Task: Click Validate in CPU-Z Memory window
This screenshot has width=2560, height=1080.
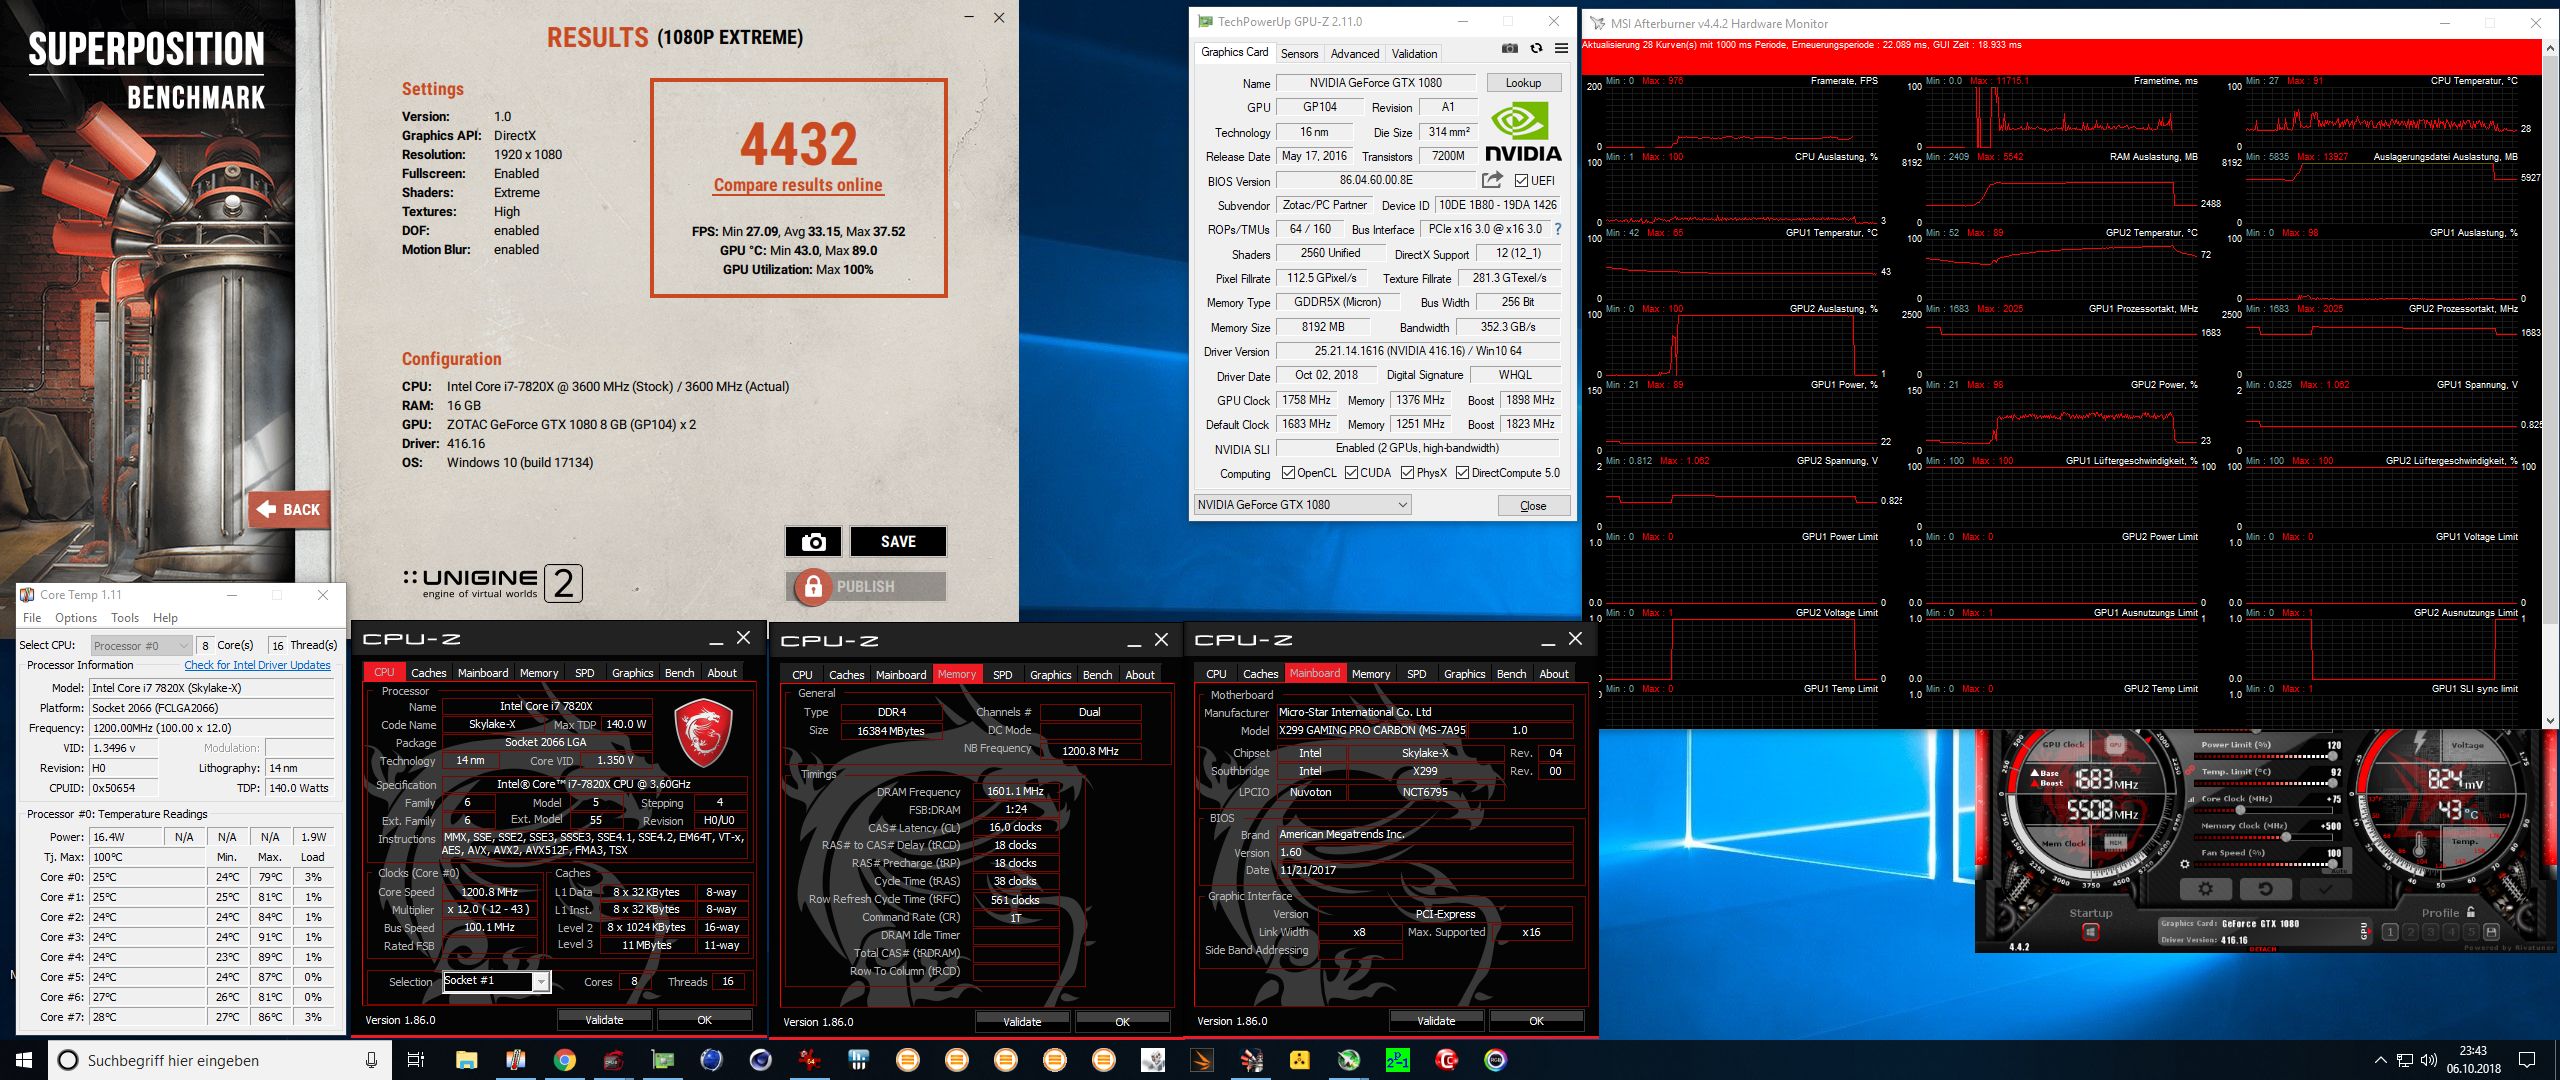Action: pyautogui.click(x=1022, y=1021)
